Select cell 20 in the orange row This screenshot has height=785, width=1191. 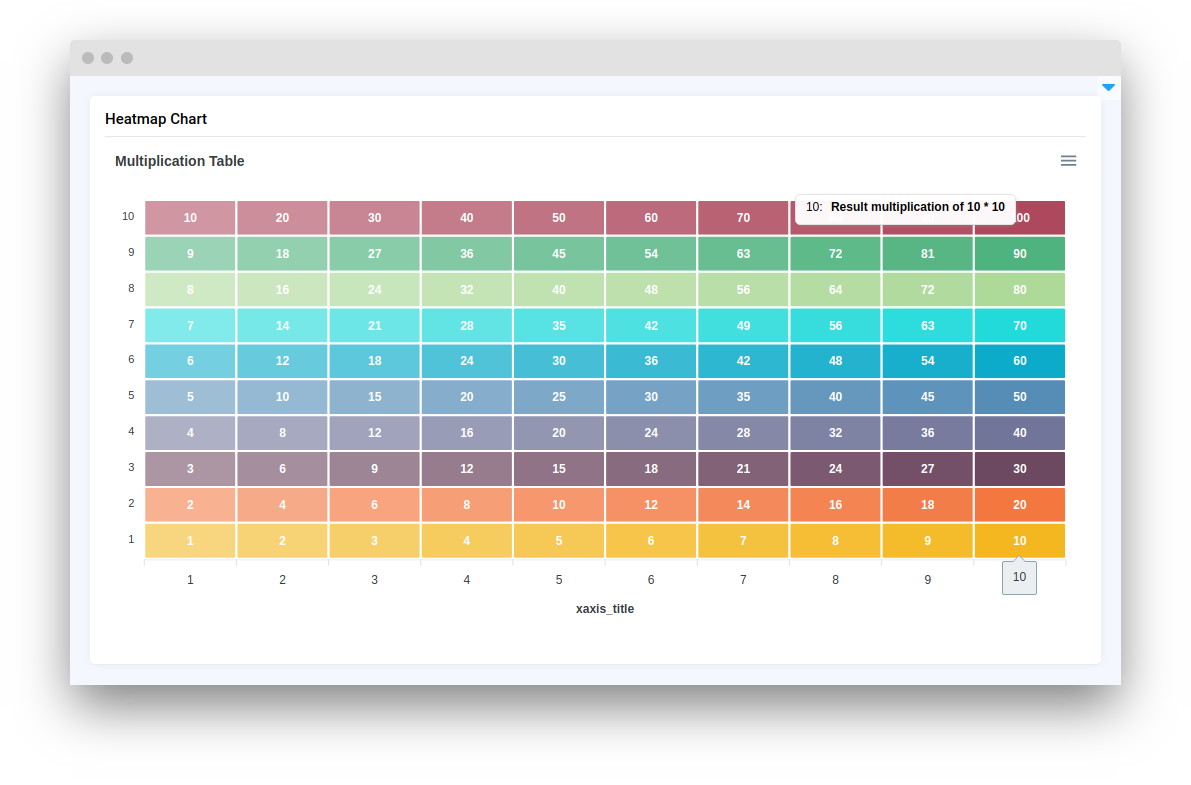pyautogui.click(x=1019, y=505)
